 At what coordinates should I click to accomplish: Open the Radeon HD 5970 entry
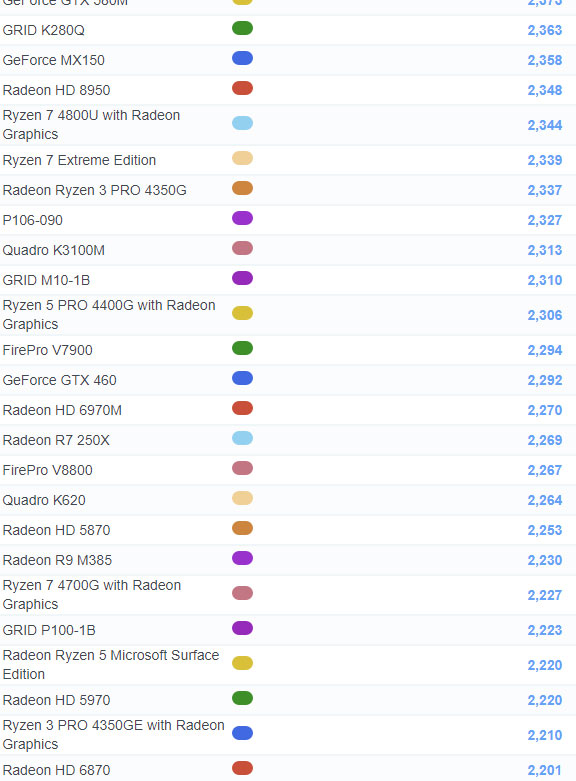click(56, 700)
